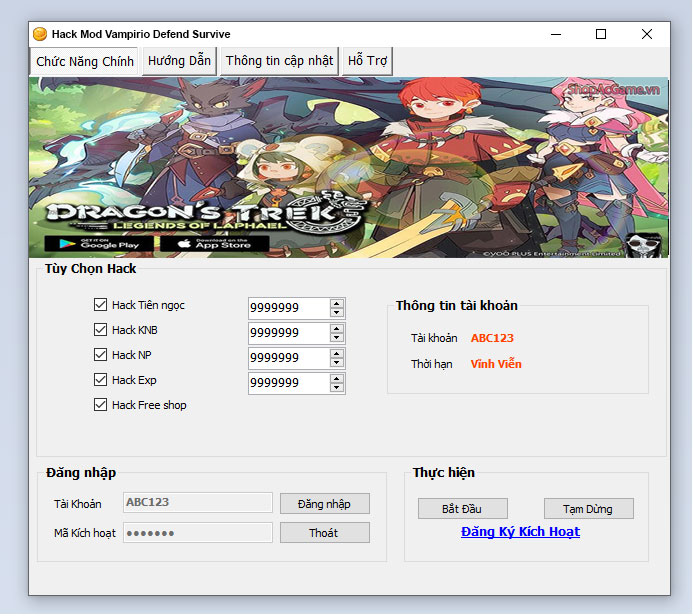Disable the Hack NP checkbox
The width and height of the screenshot is (693, 616).
100,354
